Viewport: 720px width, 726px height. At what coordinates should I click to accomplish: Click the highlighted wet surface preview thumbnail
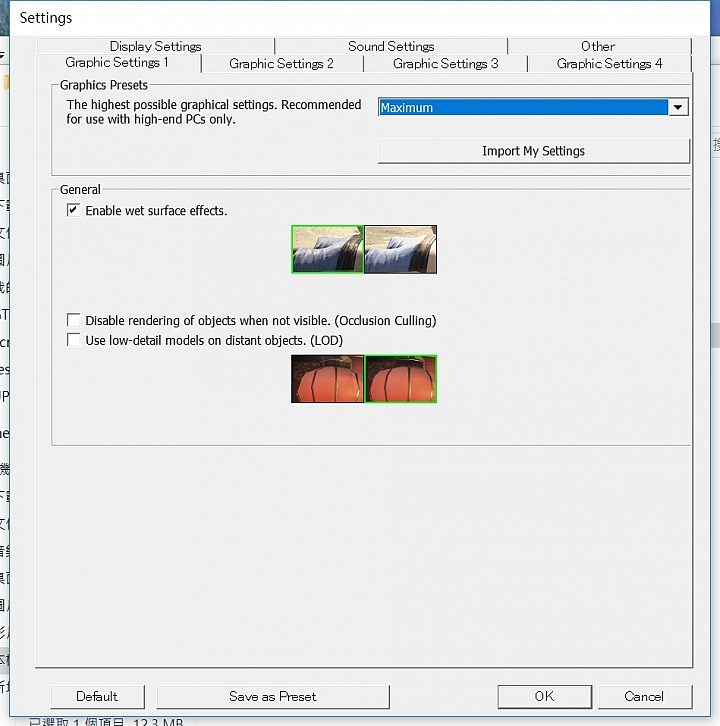327,249
